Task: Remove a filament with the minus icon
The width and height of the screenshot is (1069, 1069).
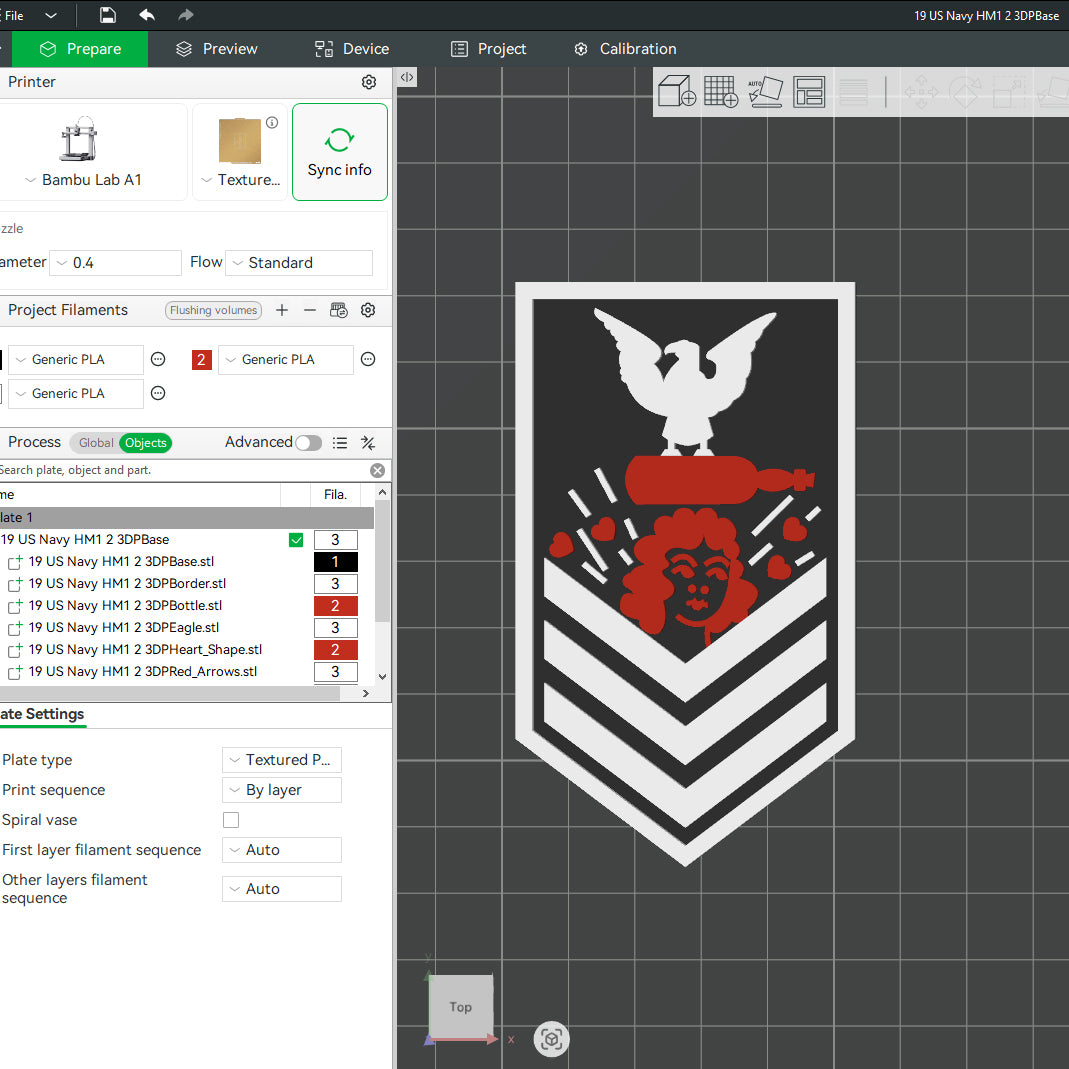Action: 310,310
